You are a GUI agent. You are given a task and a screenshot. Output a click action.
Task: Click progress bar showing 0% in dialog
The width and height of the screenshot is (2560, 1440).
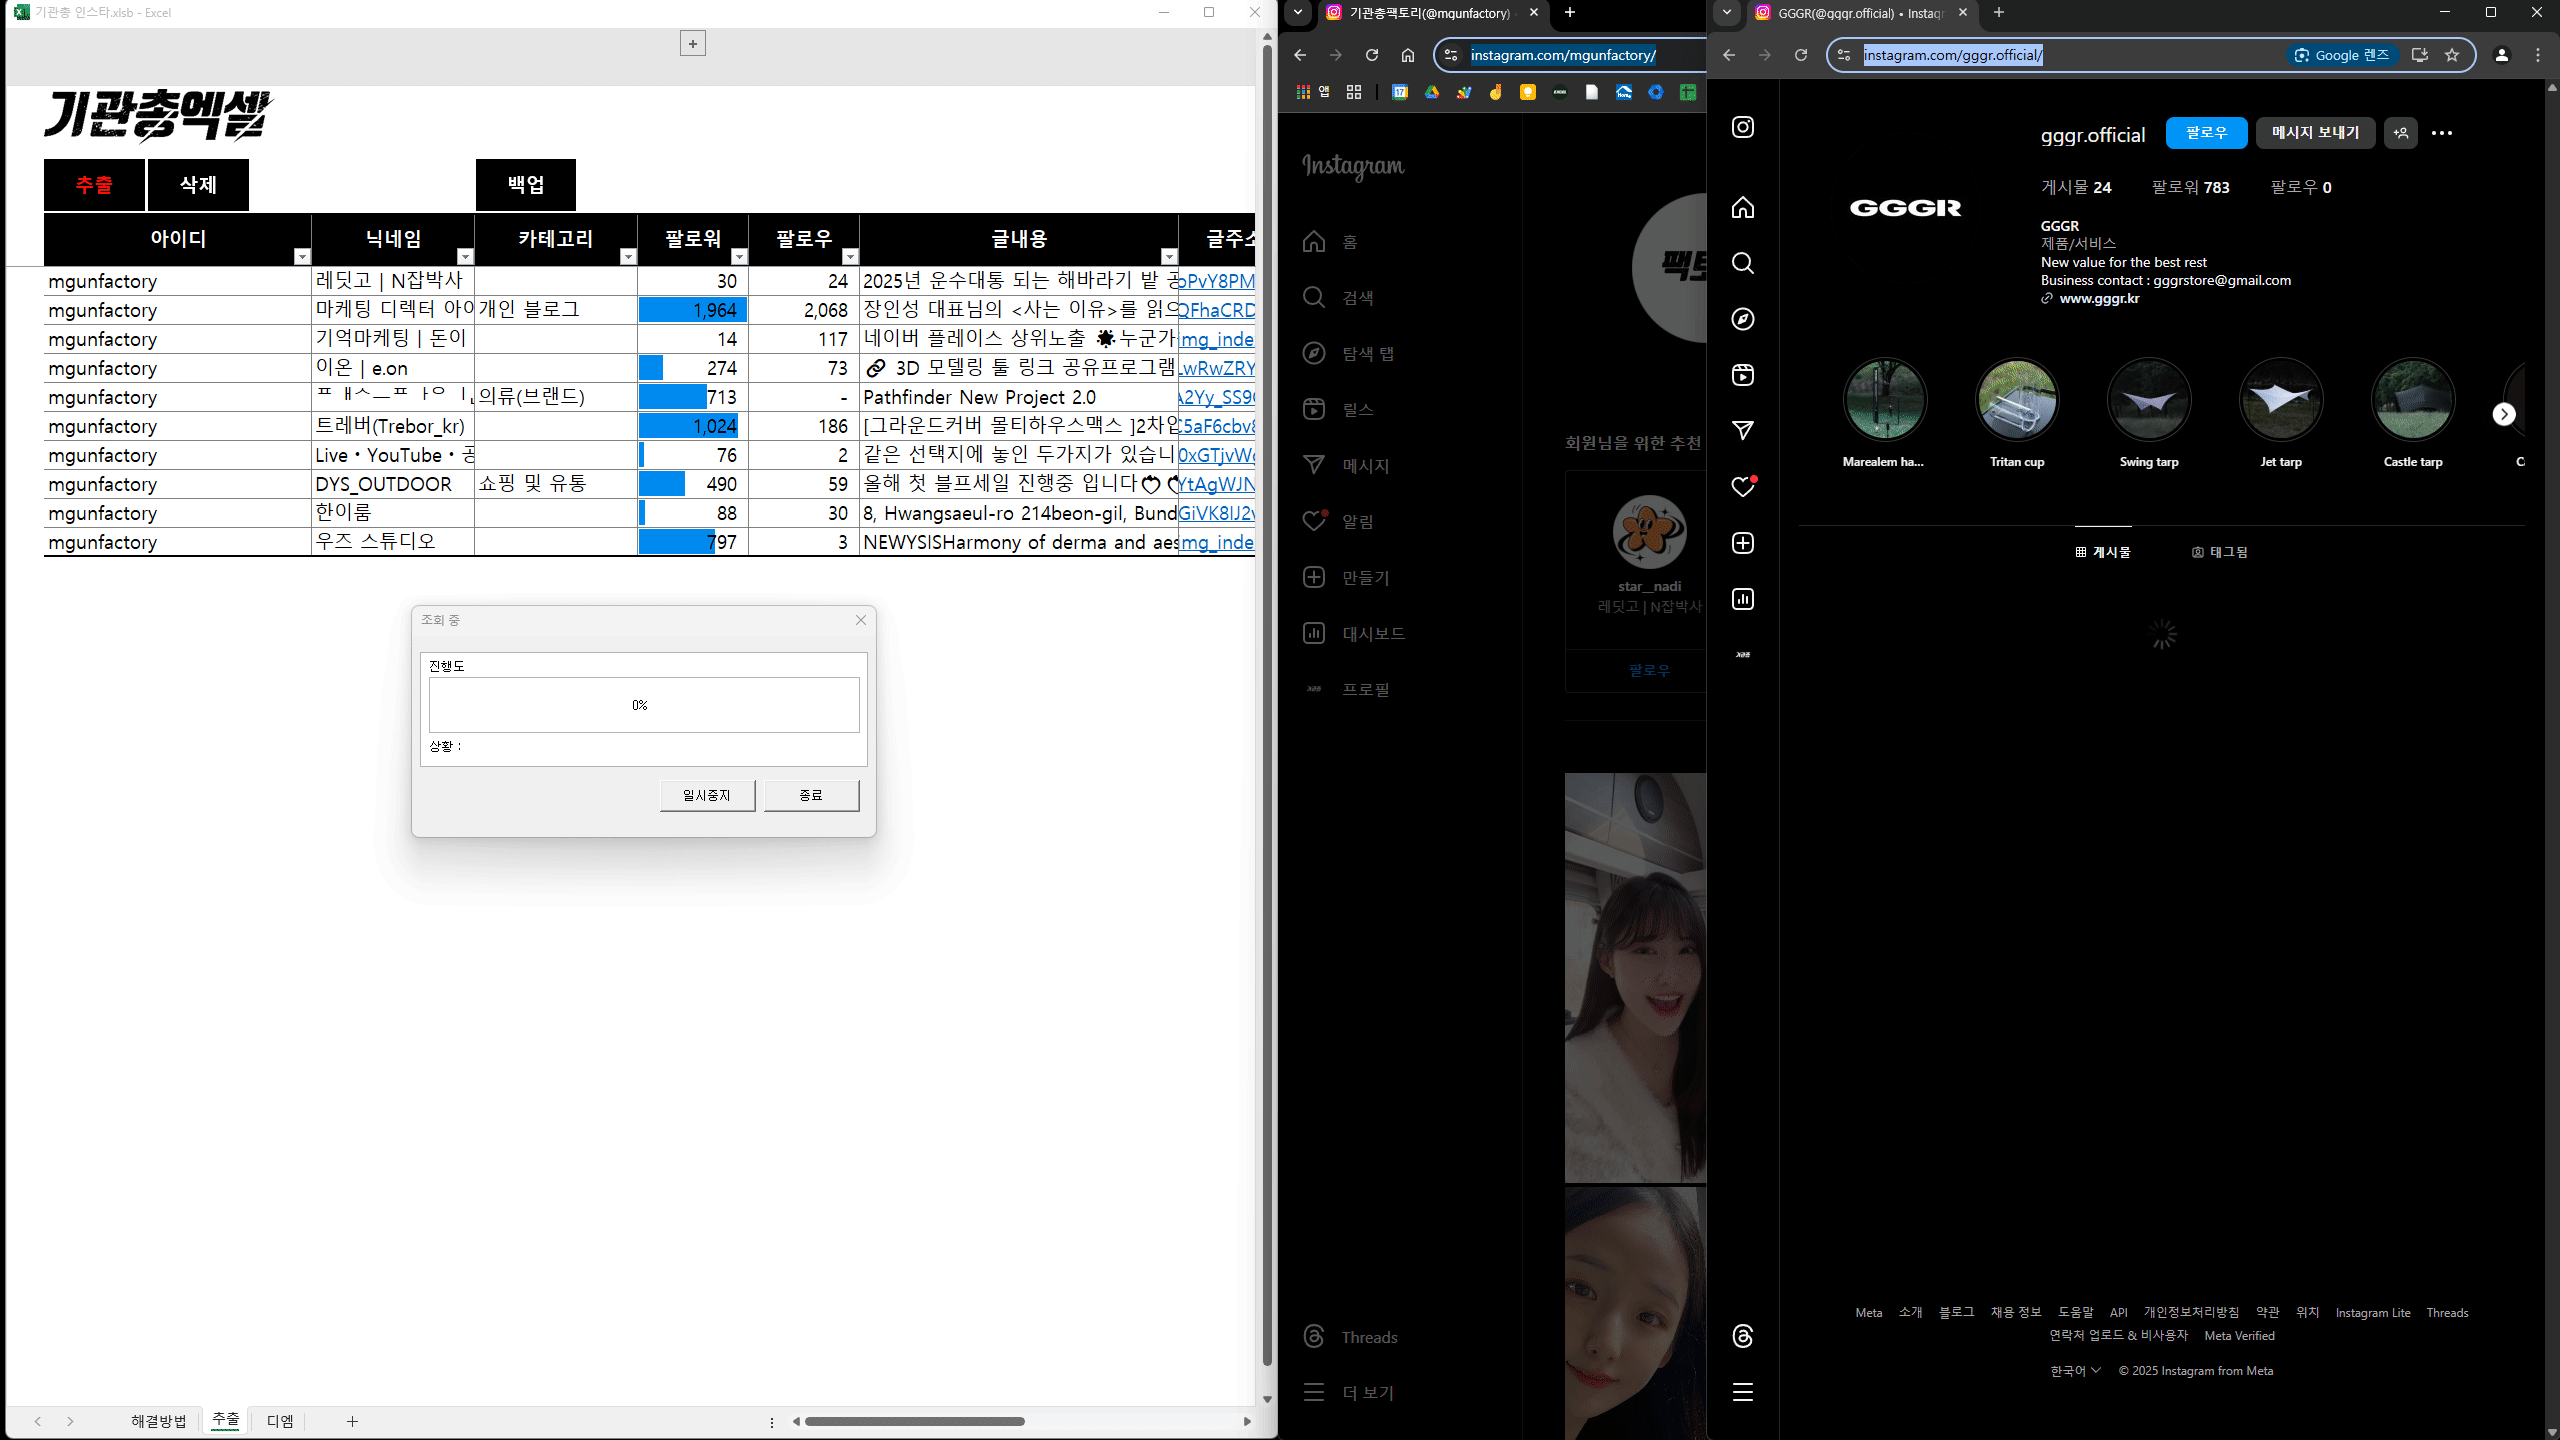644,705
